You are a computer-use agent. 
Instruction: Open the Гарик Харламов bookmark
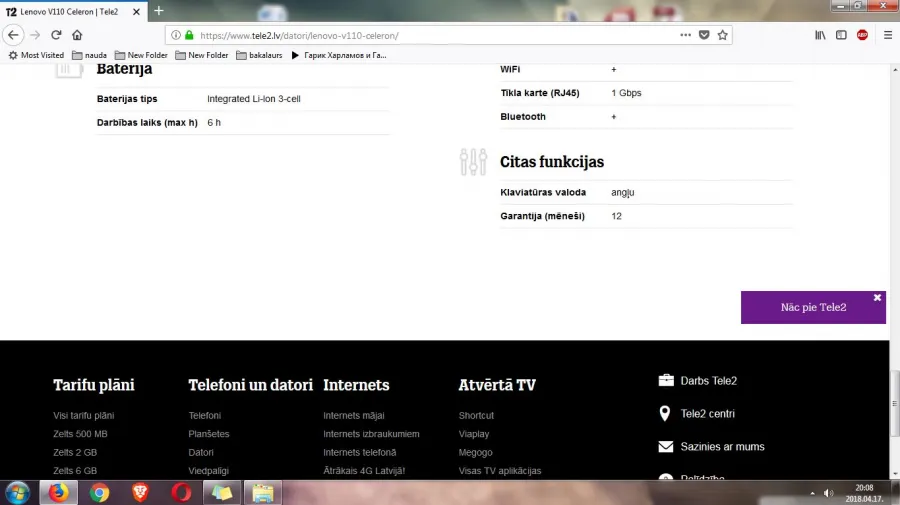coord(339,55)
